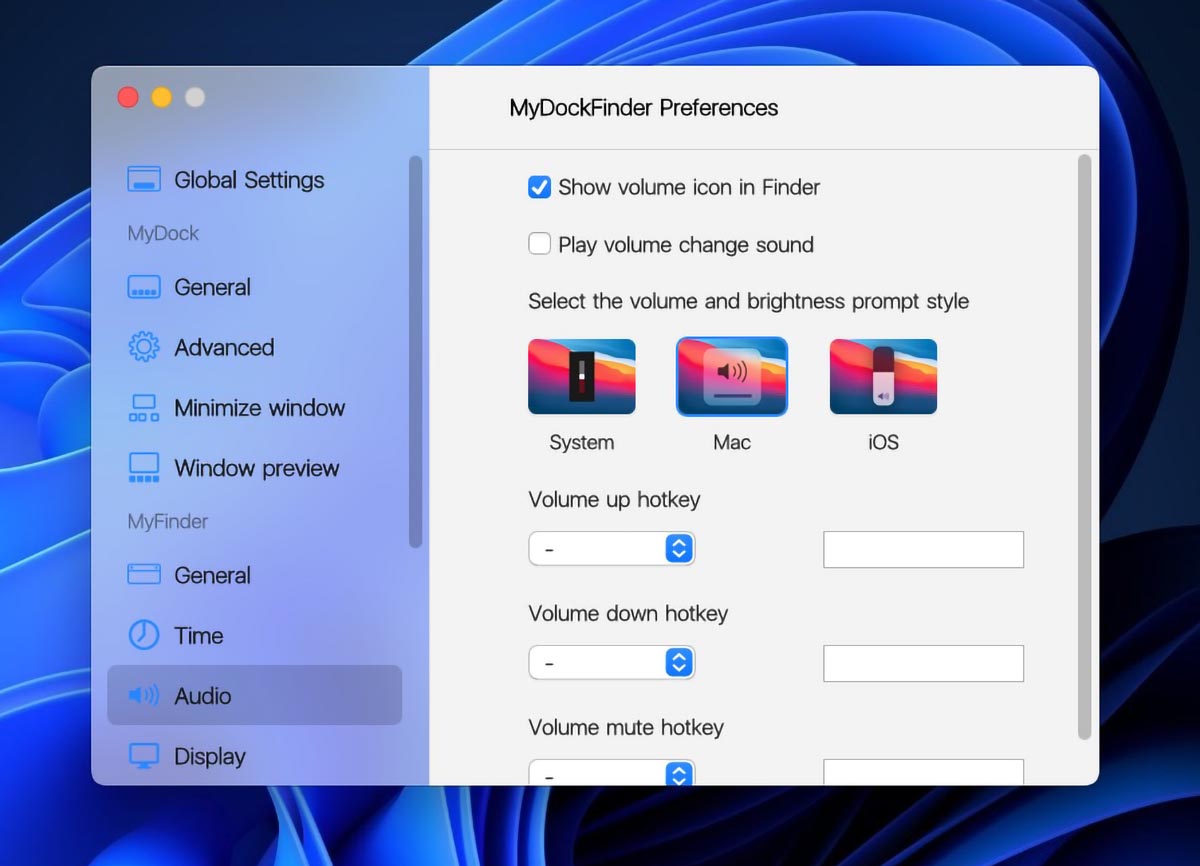This screenshot has width=1200, height=866.
Task: Click the Minimize window sidebar icon
Action: tap(144, 408)
